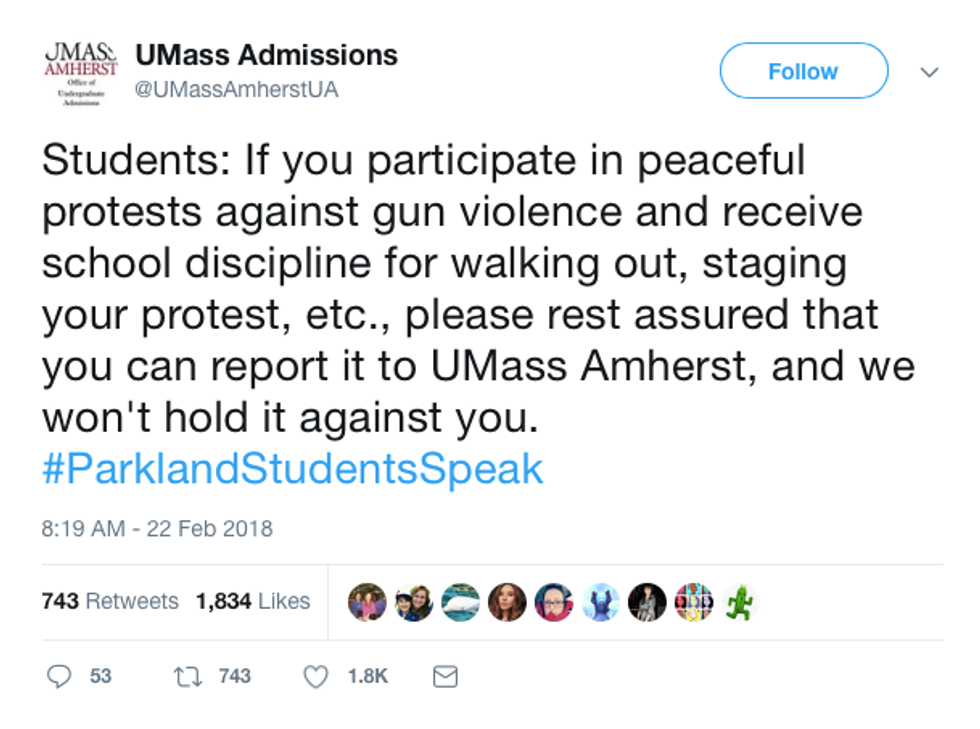Click the @UMassAmherstUA handle
The image size is (980, 729).
pyautogui.click(x=237, y=89)
